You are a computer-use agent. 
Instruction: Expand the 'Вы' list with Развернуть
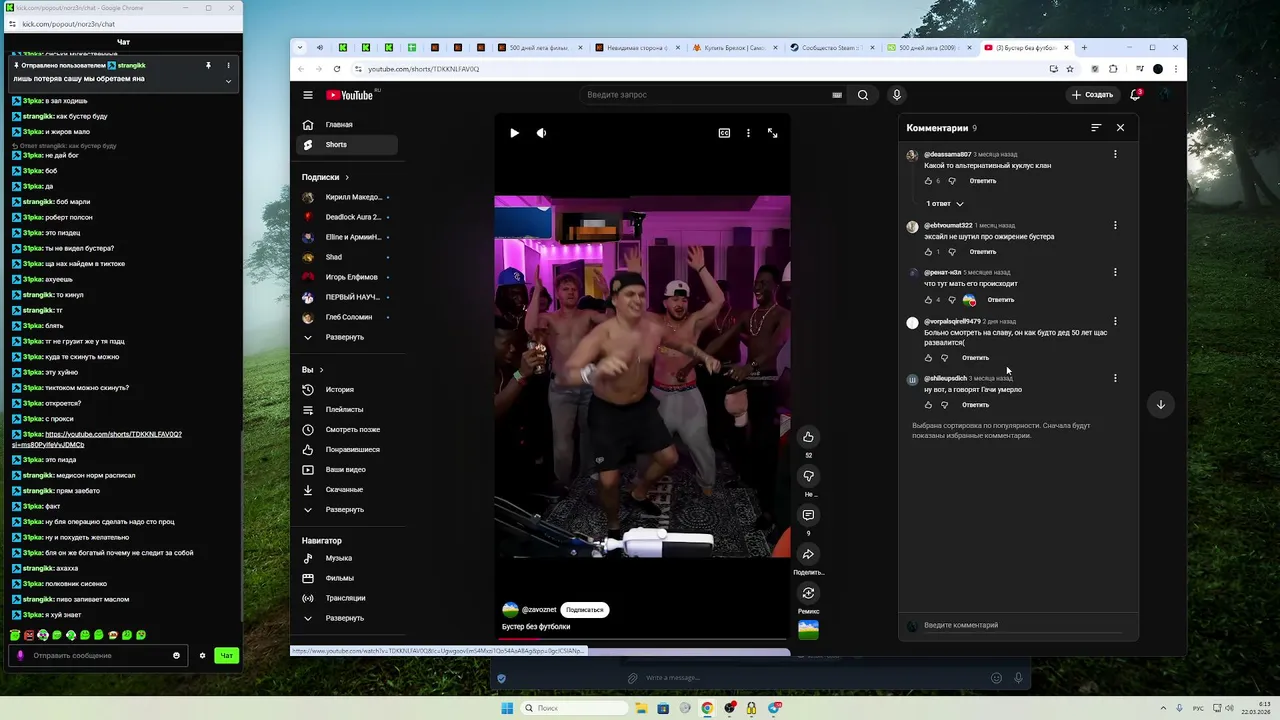345,510
